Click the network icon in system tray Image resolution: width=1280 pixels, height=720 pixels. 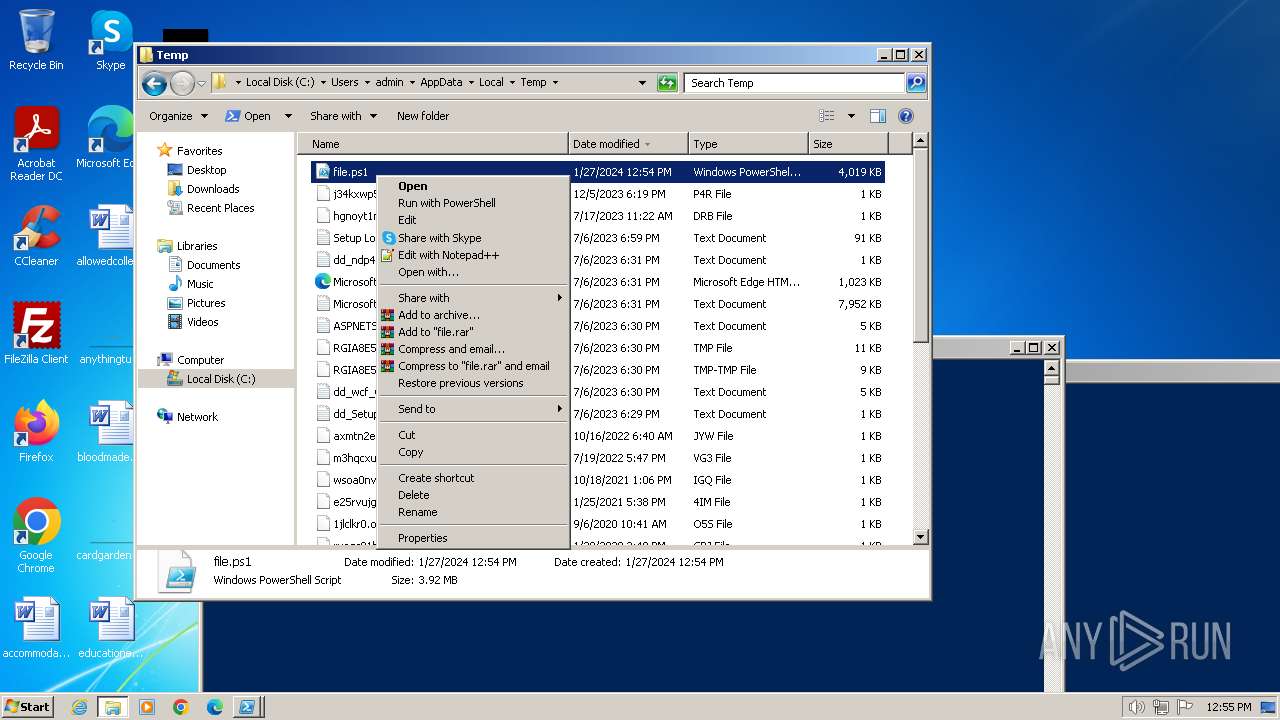point(1161,707)
